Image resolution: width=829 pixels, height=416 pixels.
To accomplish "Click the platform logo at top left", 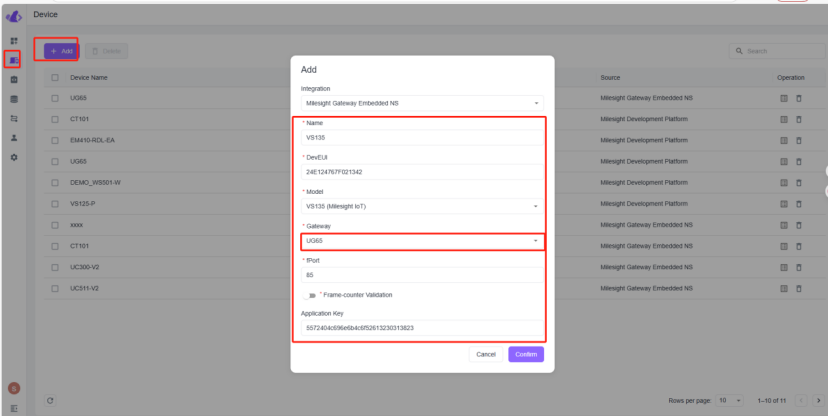I will pos(14,17).
